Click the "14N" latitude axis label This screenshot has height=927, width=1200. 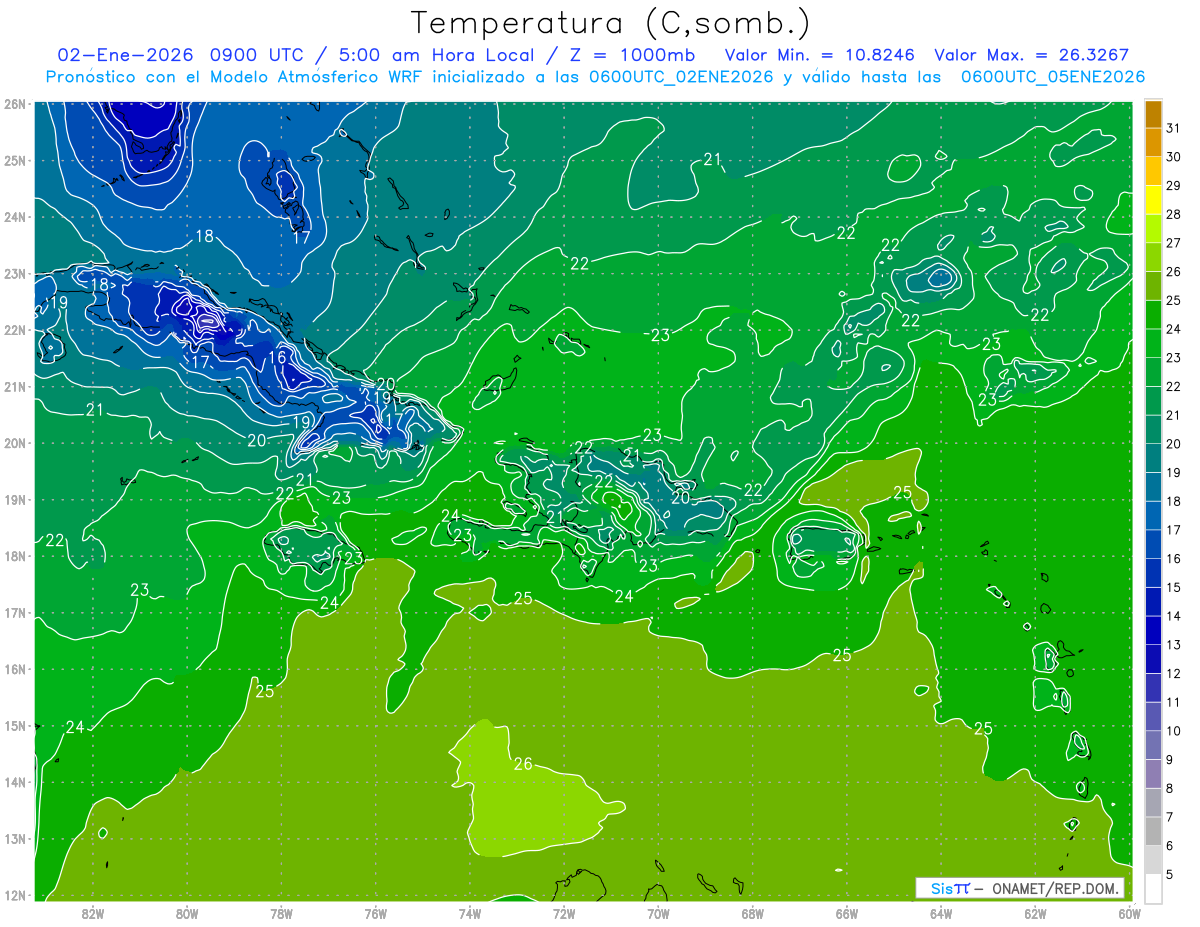point(14,782)
